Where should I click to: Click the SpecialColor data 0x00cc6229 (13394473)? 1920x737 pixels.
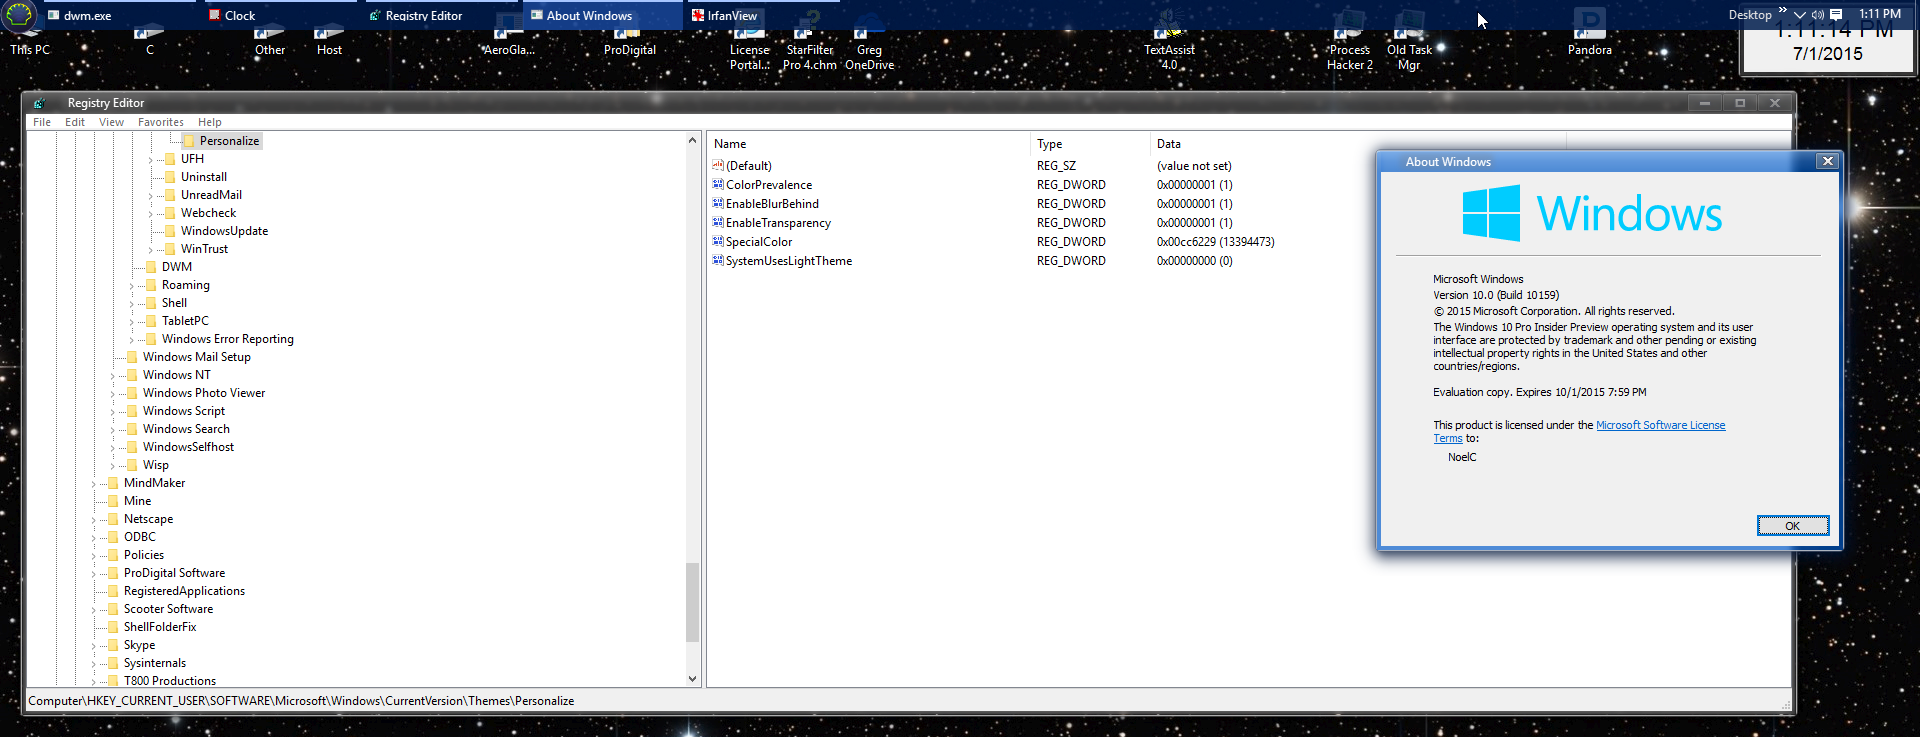[x=1215, y=242]
